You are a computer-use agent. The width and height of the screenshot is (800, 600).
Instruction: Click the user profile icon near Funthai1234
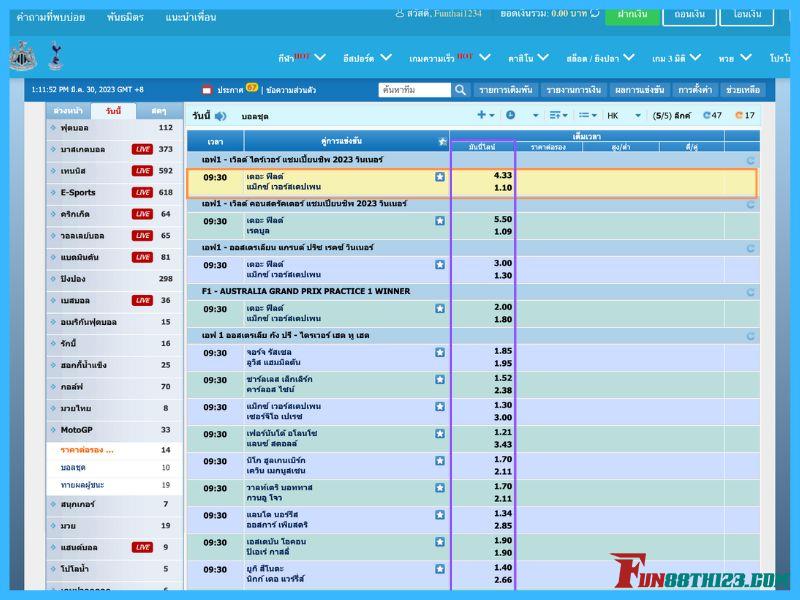coord(400,13)
